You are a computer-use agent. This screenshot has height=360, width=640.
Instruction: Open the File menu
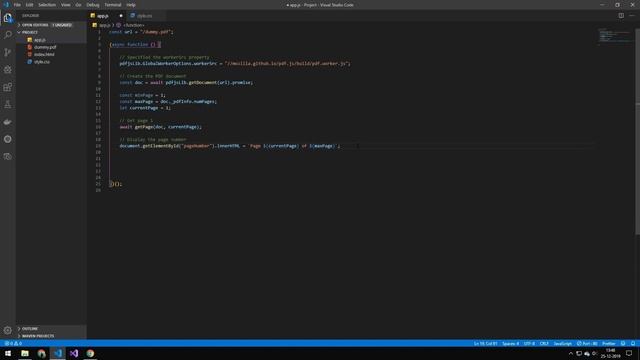17,5
